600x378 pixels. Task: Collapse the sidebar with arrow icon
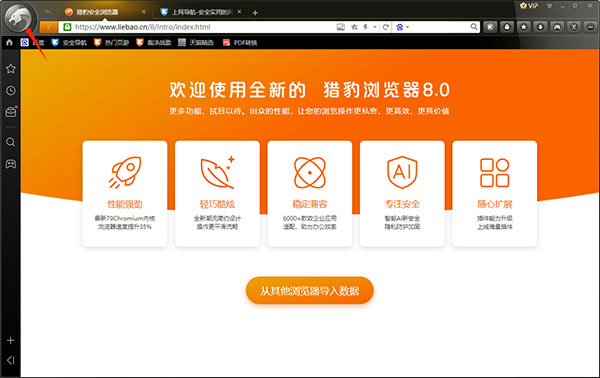tap(11, 360)
